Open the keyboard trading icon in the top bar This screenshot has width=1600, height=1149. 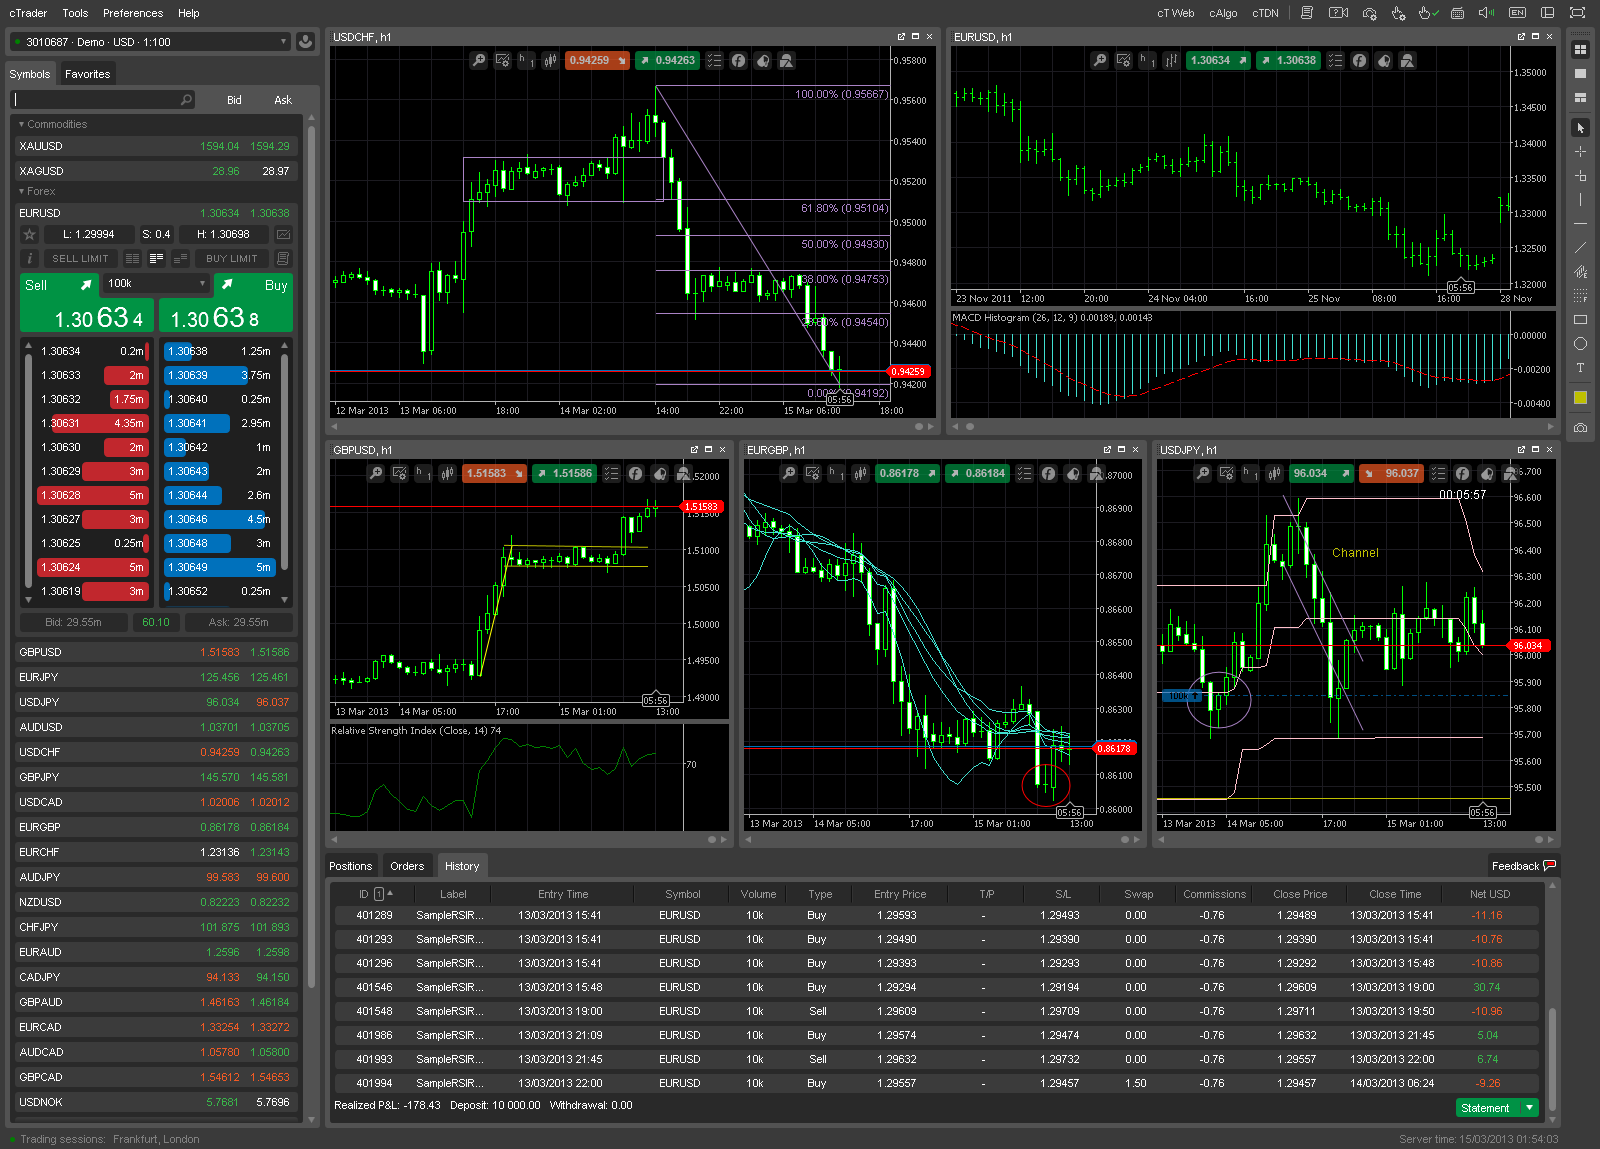pyautogui.click(x=1457, y=13)
